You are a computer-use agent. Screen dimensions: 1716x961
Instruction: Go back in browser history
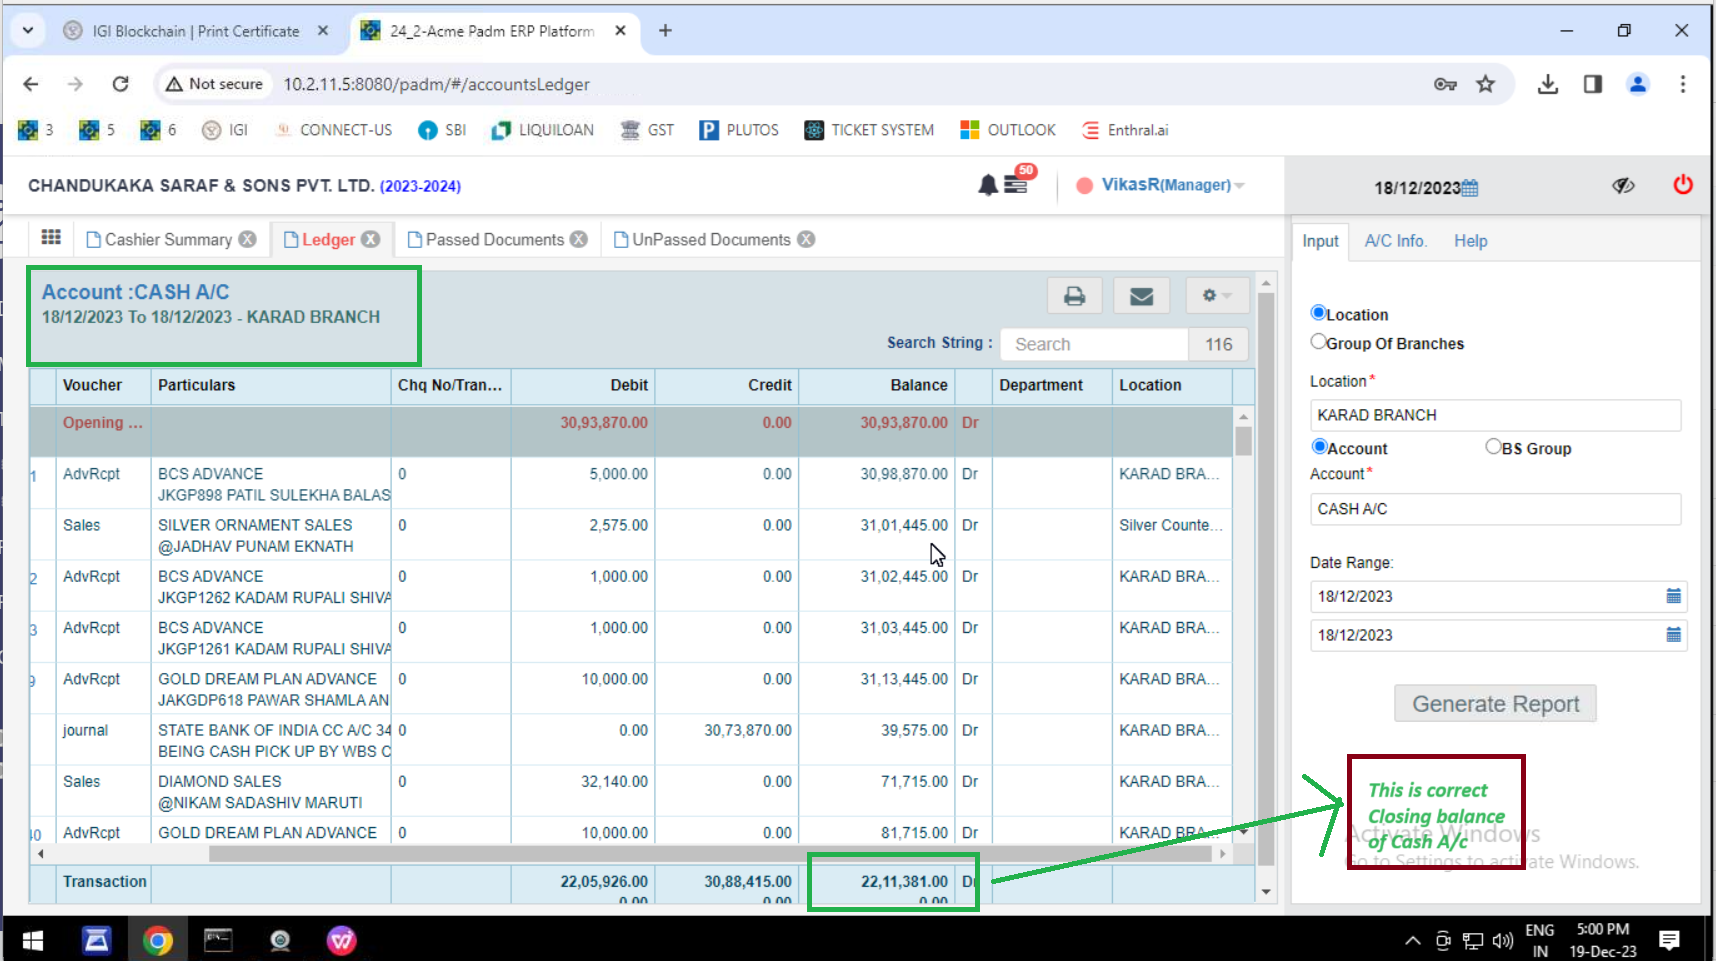click(x=31, y=84)
